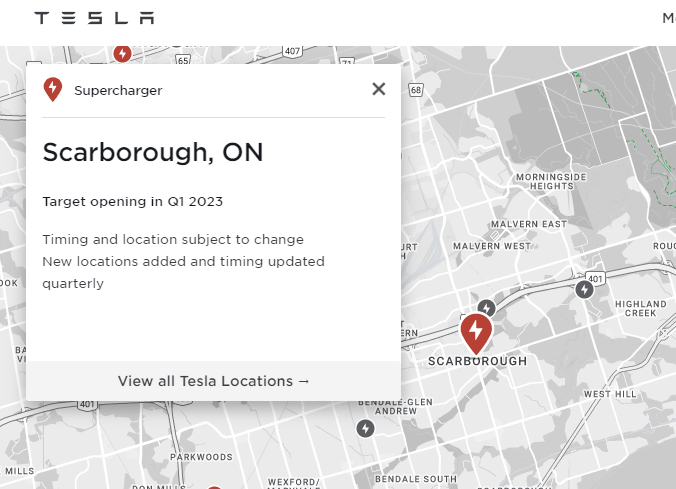676x489 pixels.
Task: Click the Scarborough, ON popup heading
Action: [x=153, y=152]
